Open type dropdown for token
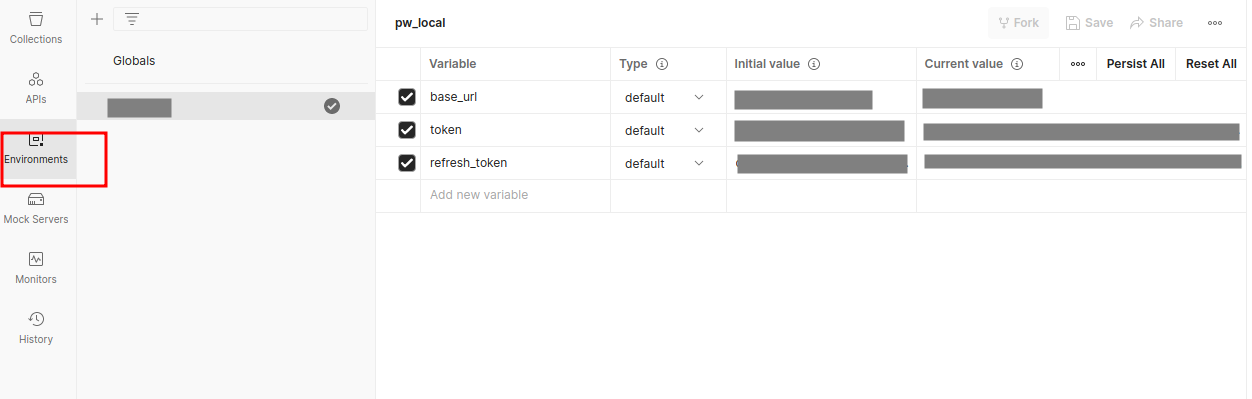Screen dimensions: 1252x399 [x=665, y=131]
